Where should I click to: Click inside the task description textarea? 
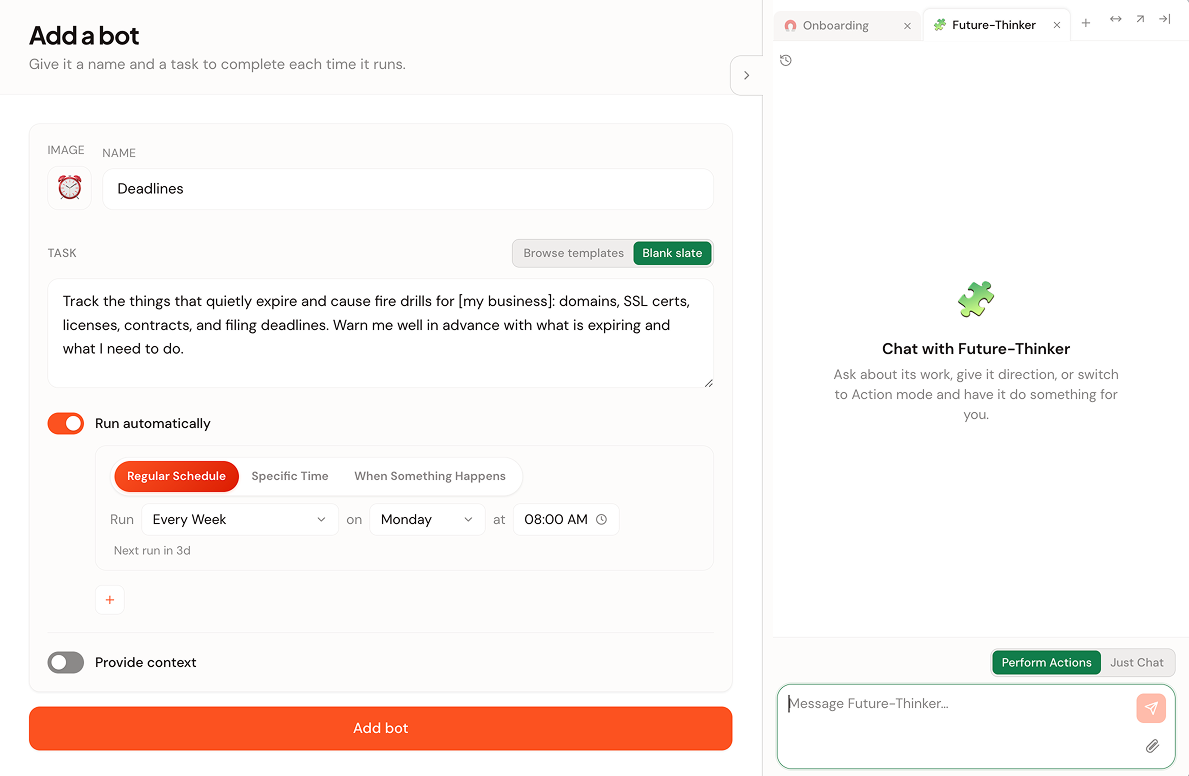[x=381, y=333]
